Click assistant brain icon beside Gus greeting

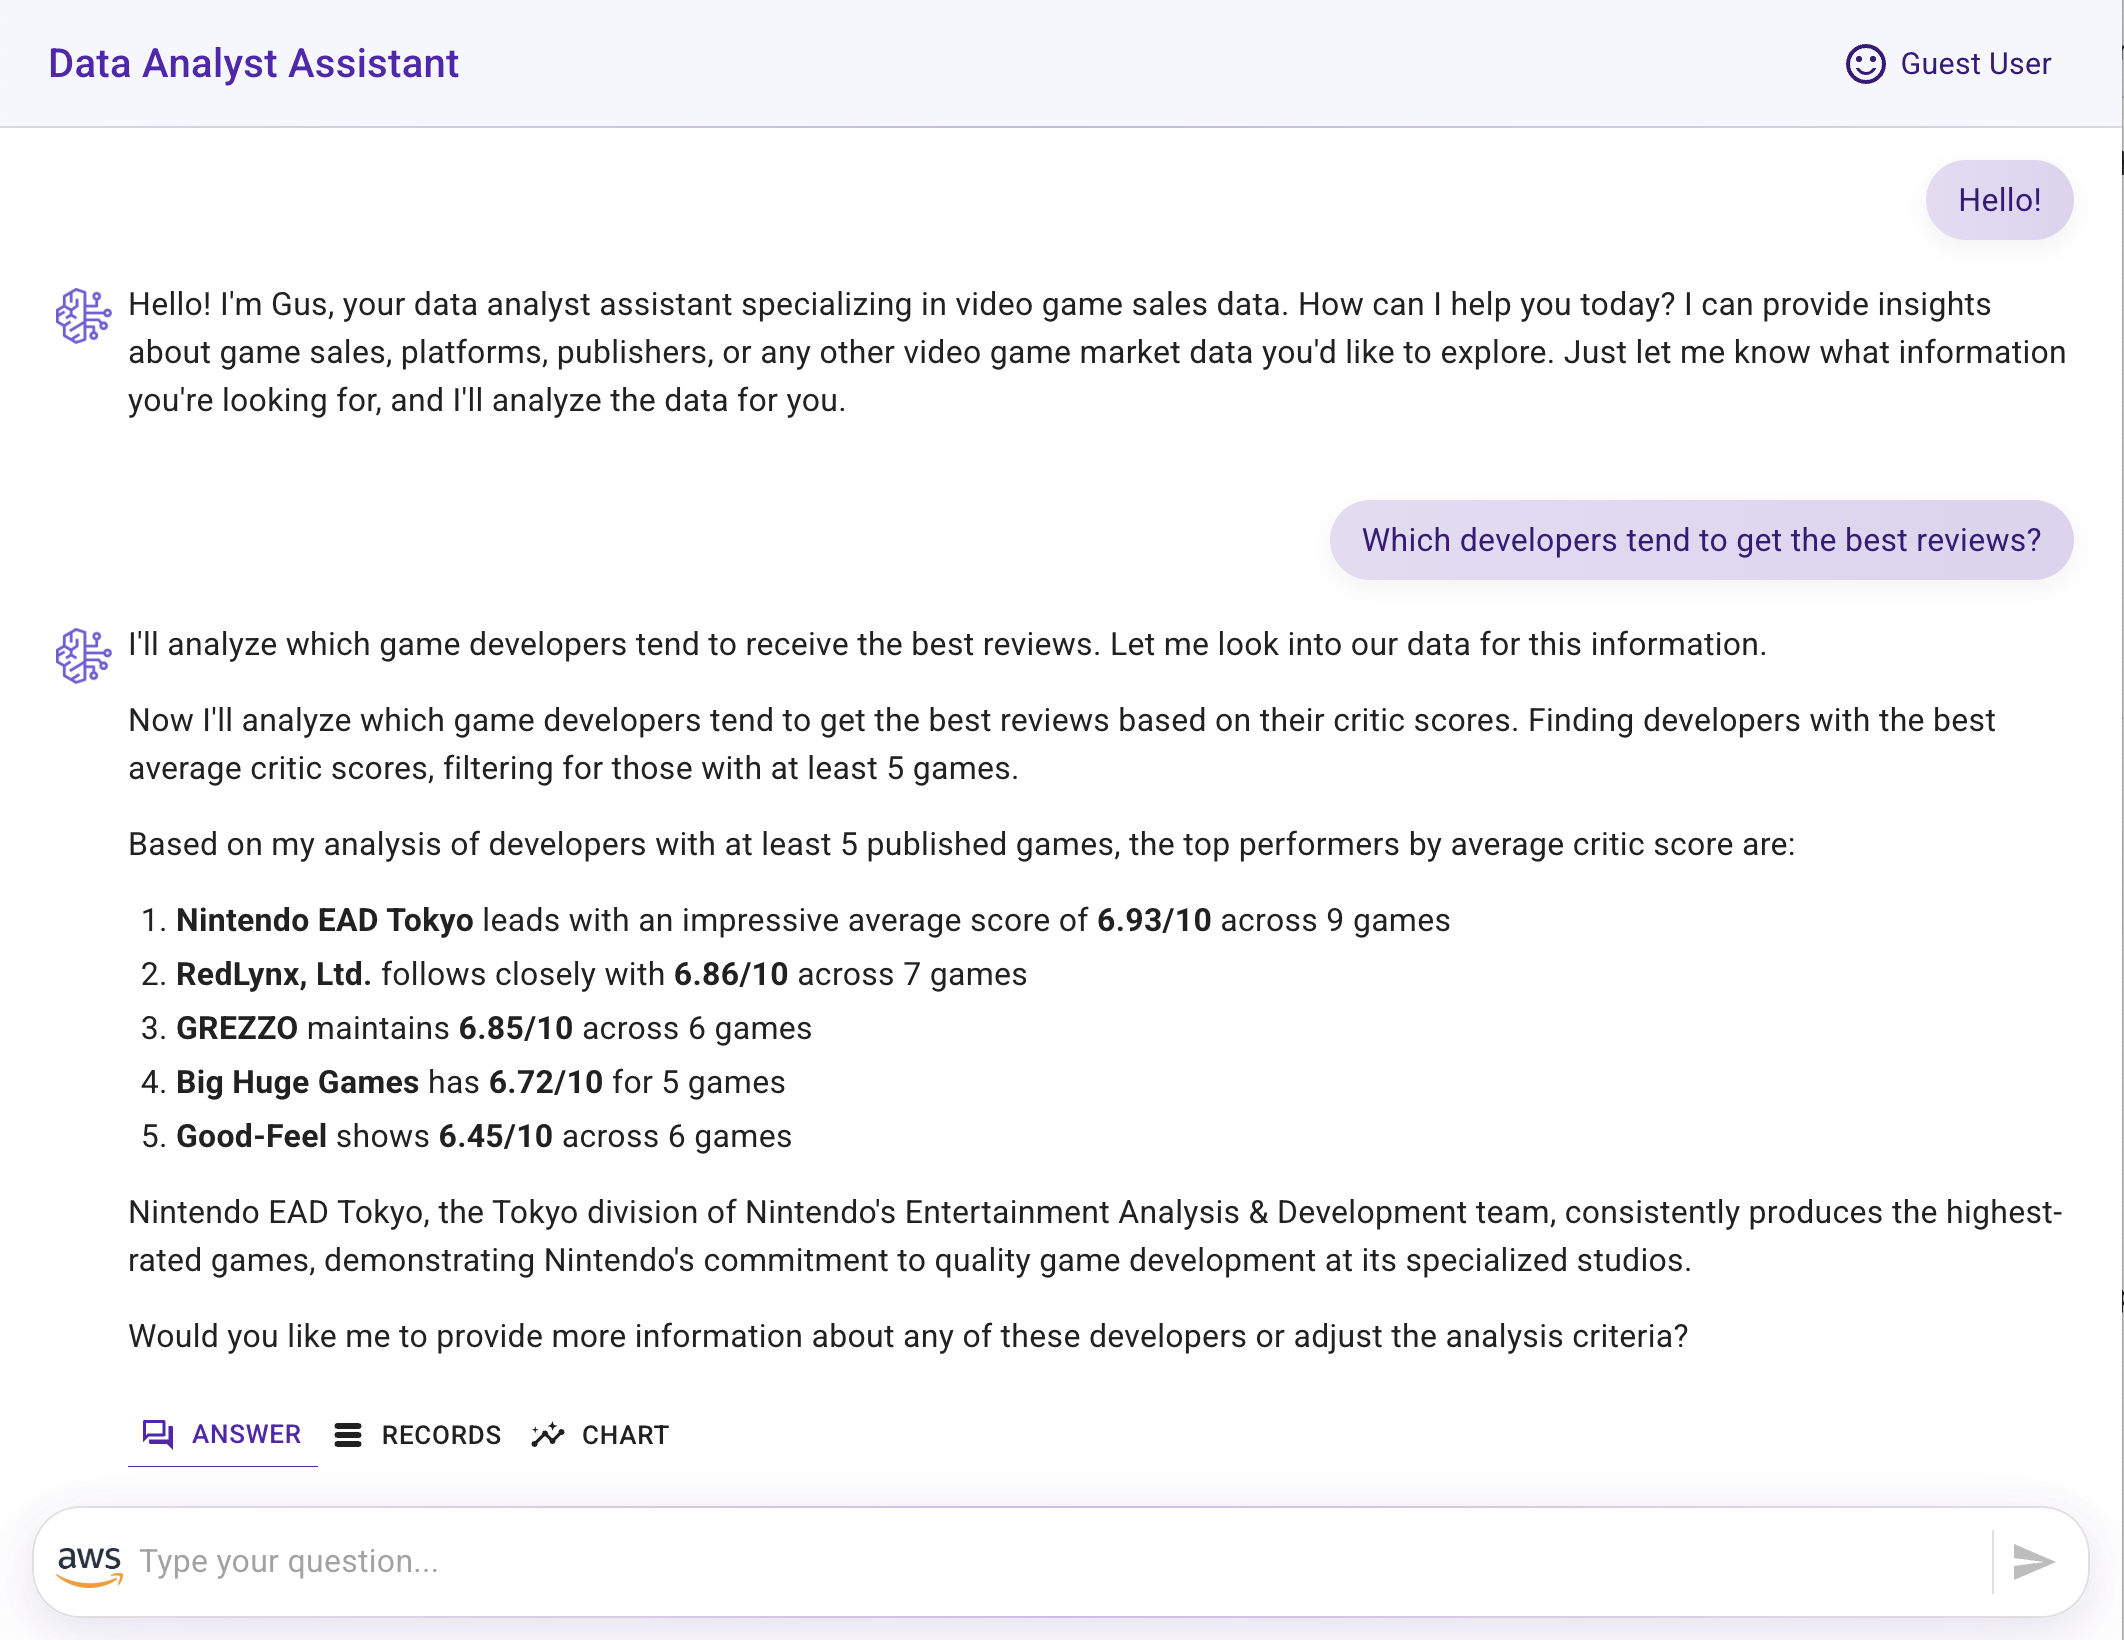[x=83, y=316]
